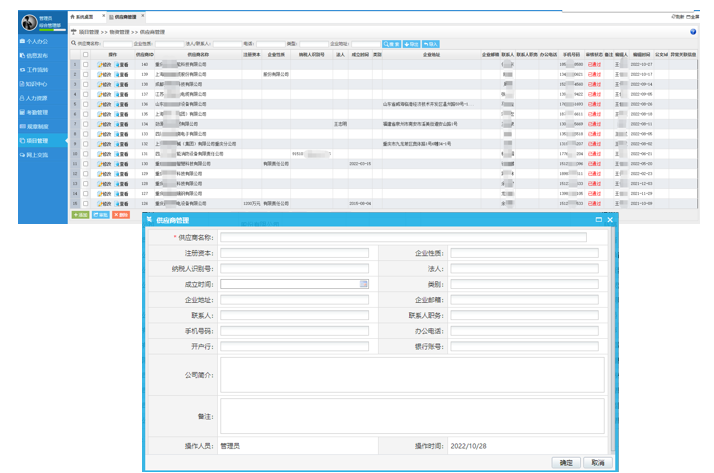Open 人力资源 sidebar module
The width and height of the screenshot is (714, 473).
coord(36,98)
